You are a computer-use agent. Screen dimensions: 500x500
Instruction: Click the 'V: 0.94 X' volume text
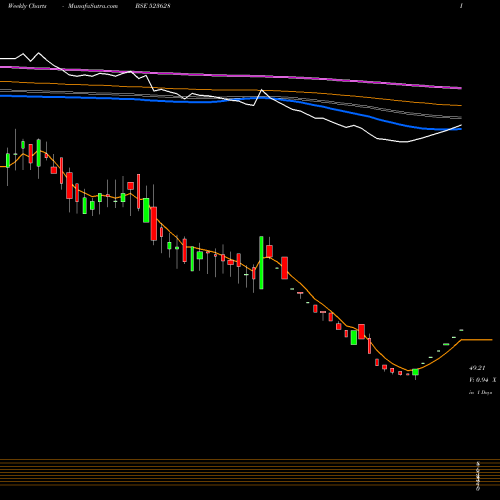pos(482,380)
